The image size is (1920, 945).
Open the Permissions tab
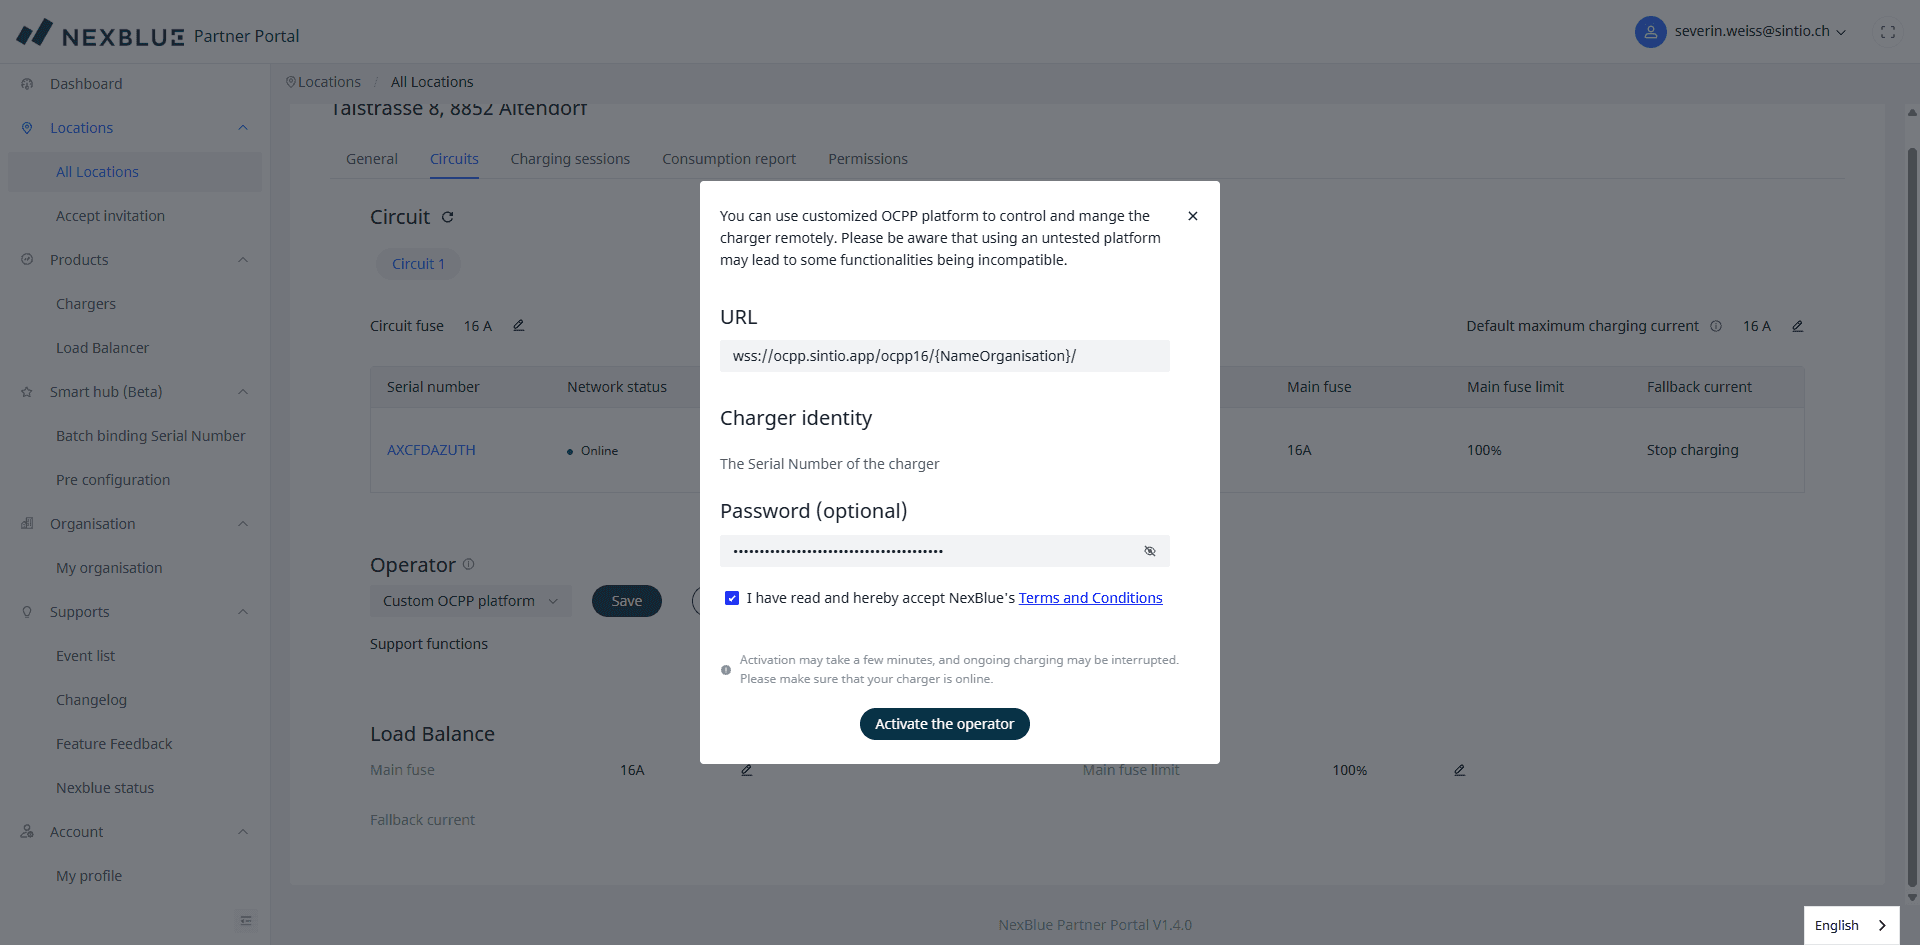(x=867, y=159)
